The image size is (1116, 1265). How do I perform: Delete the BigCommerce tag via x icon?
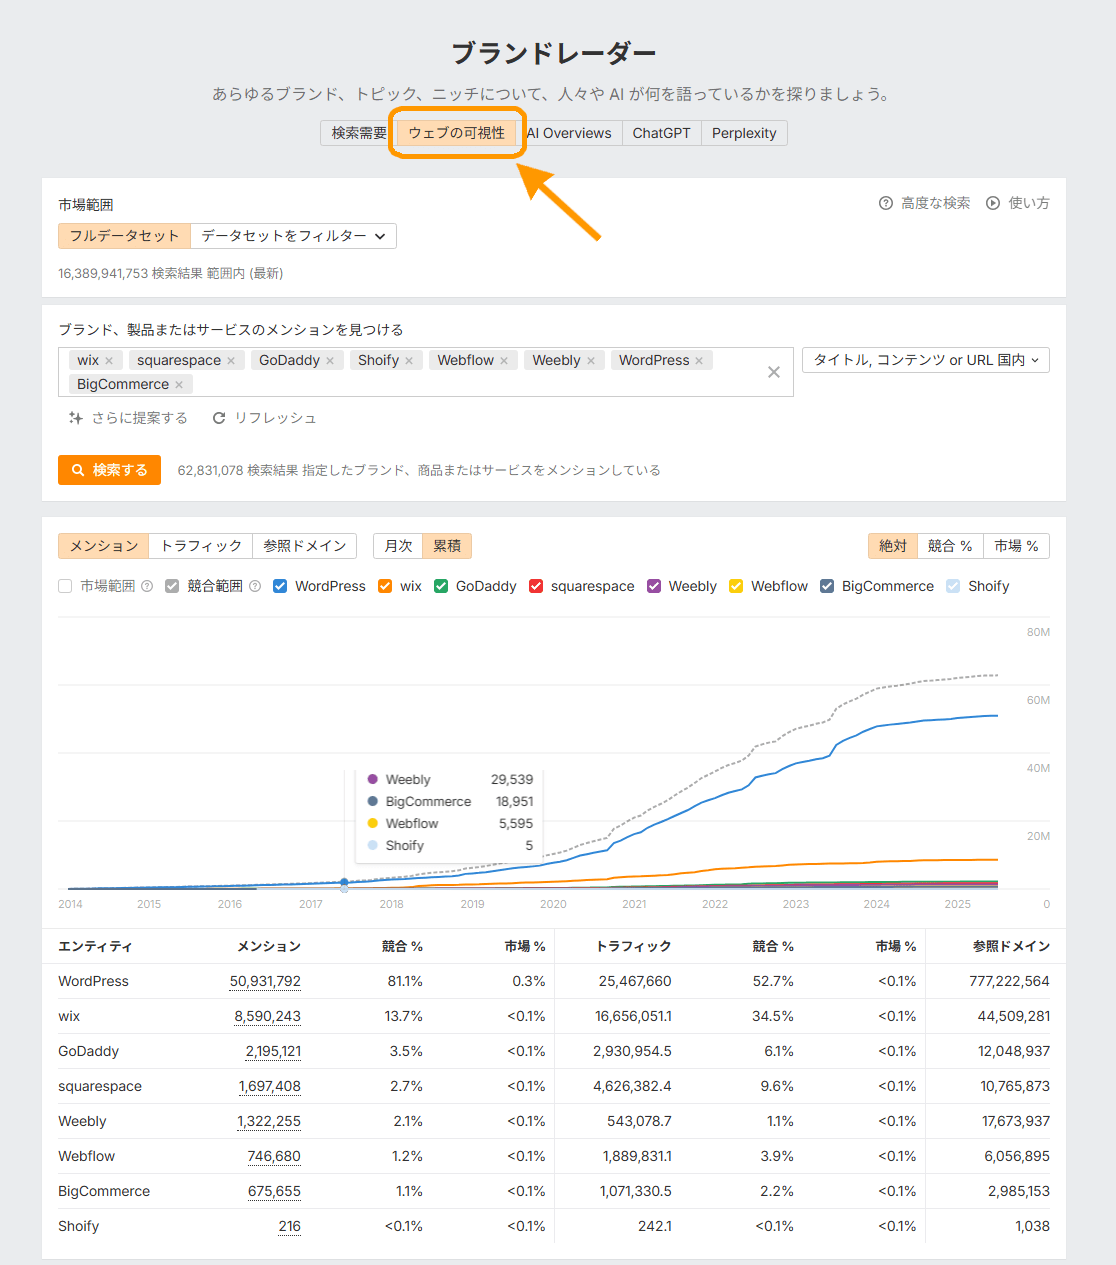(179, 385)
